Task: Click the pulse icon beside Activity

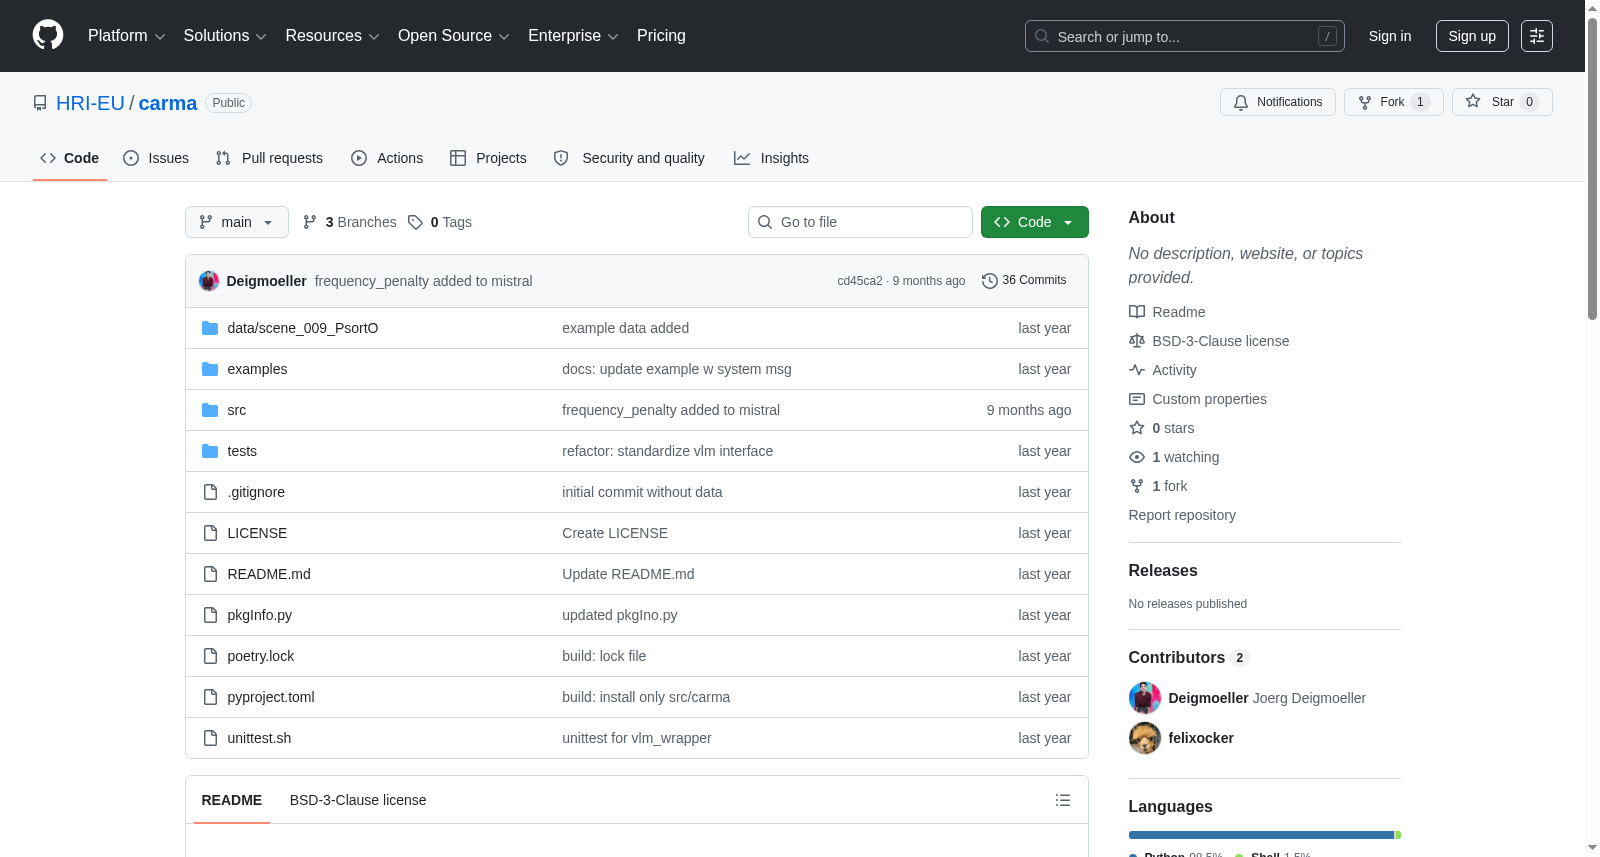Action: [x=1137, y=370]
